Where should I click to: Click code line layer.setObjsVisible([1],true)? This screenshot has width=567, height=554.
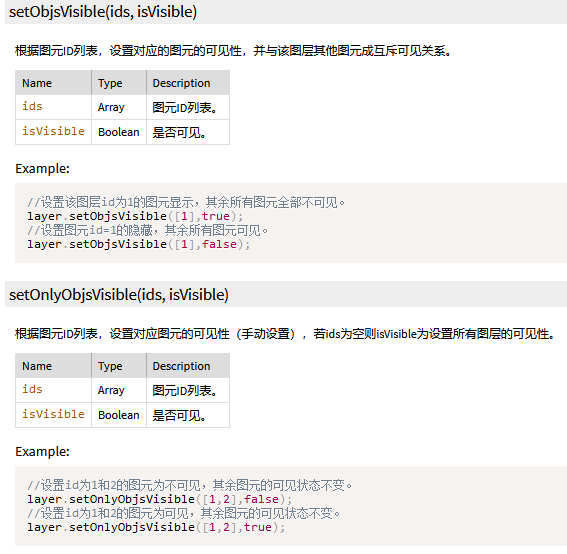(135, 216)
